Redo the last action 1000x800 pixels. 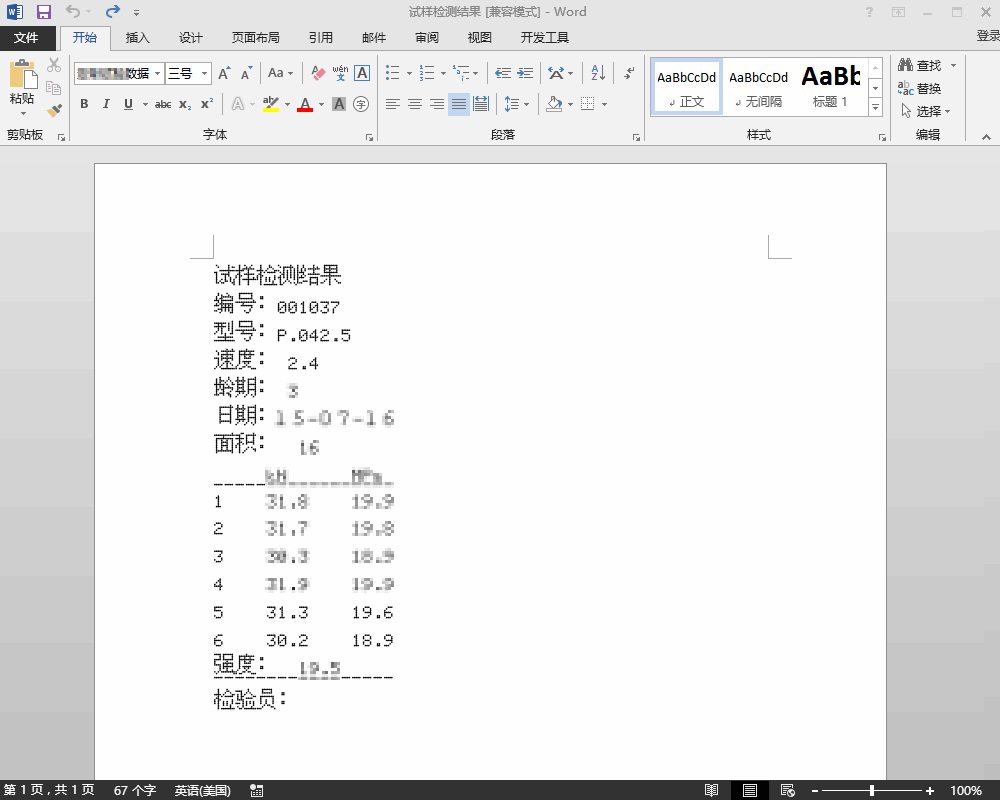tap(113, 11)
